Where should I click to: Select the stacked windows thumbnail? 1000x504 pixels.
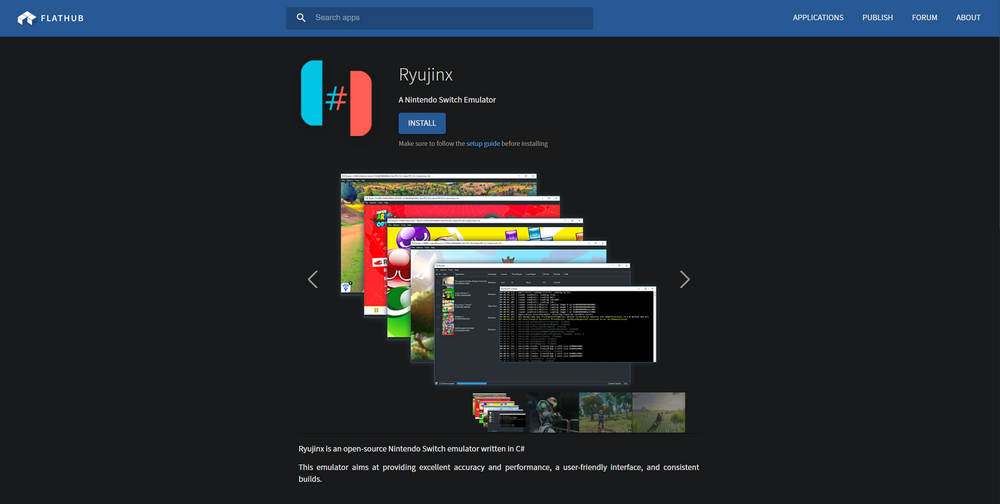499,413
